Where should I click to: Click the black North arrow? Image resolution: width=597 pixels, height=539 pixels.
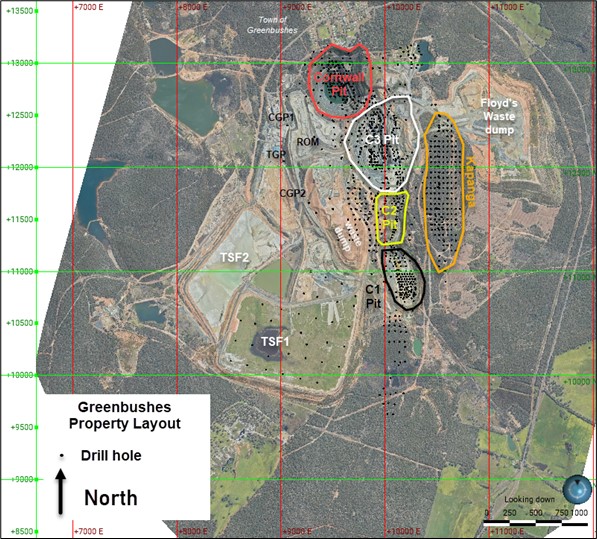61,491
